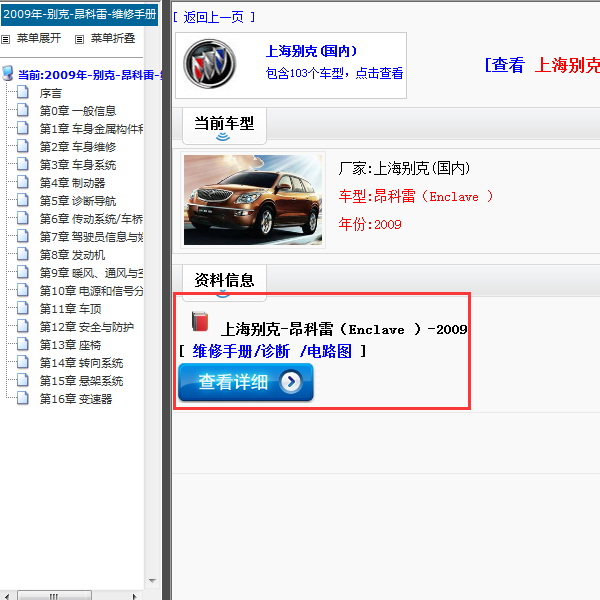The height and width of the screenshot is (600, 600).
Task: Open 第11章 车顶 chapter
Action: coord(70,309)
